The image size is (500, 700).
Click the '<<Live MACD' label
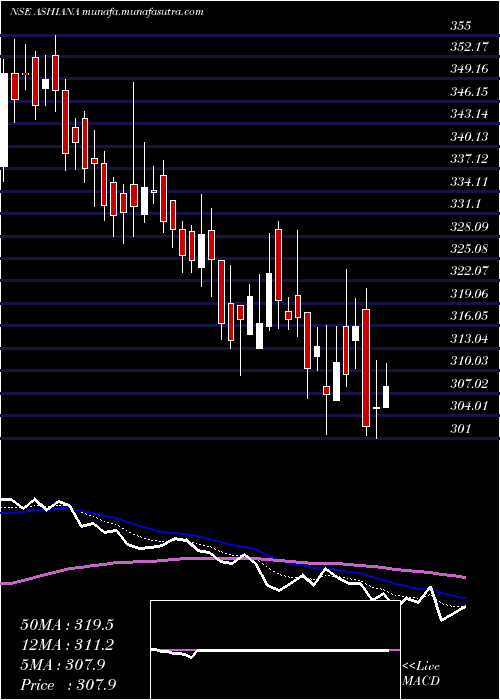(x=421, y=674)
